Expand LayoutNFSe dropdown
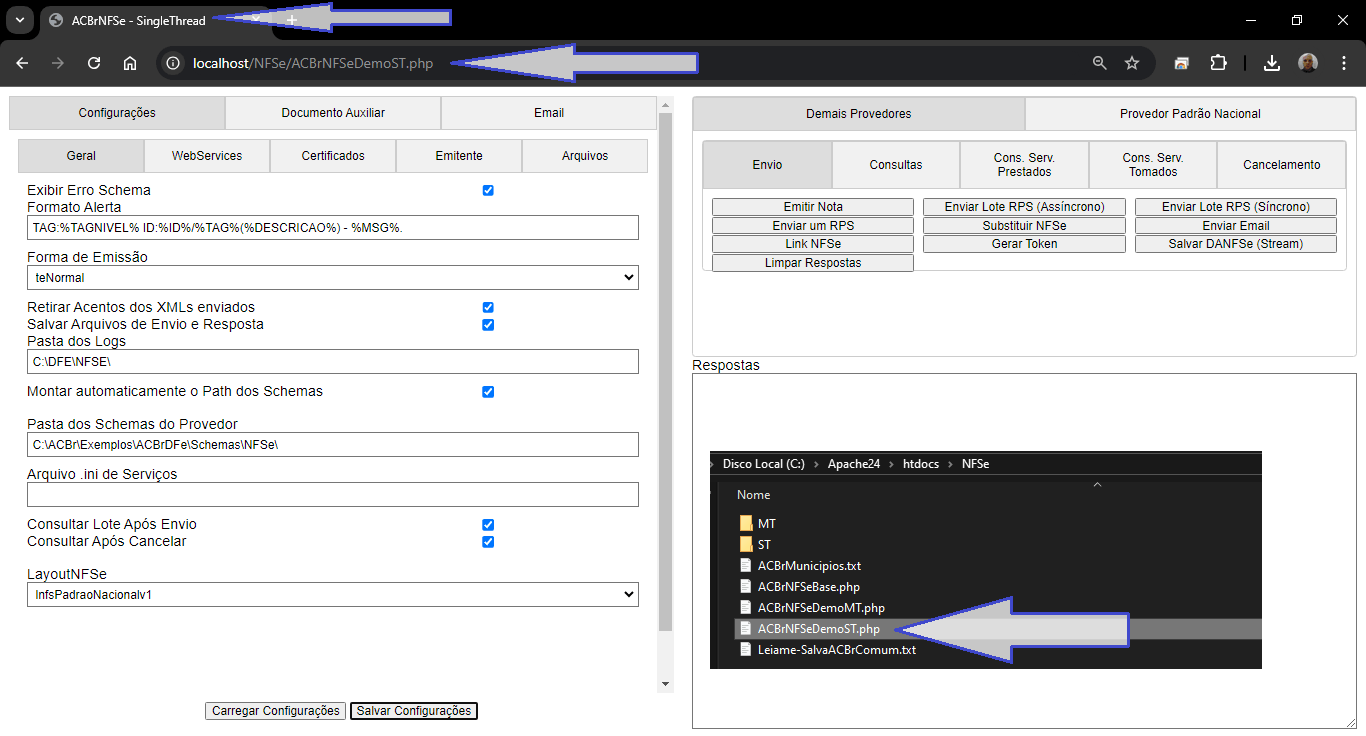 click(333, 594)
